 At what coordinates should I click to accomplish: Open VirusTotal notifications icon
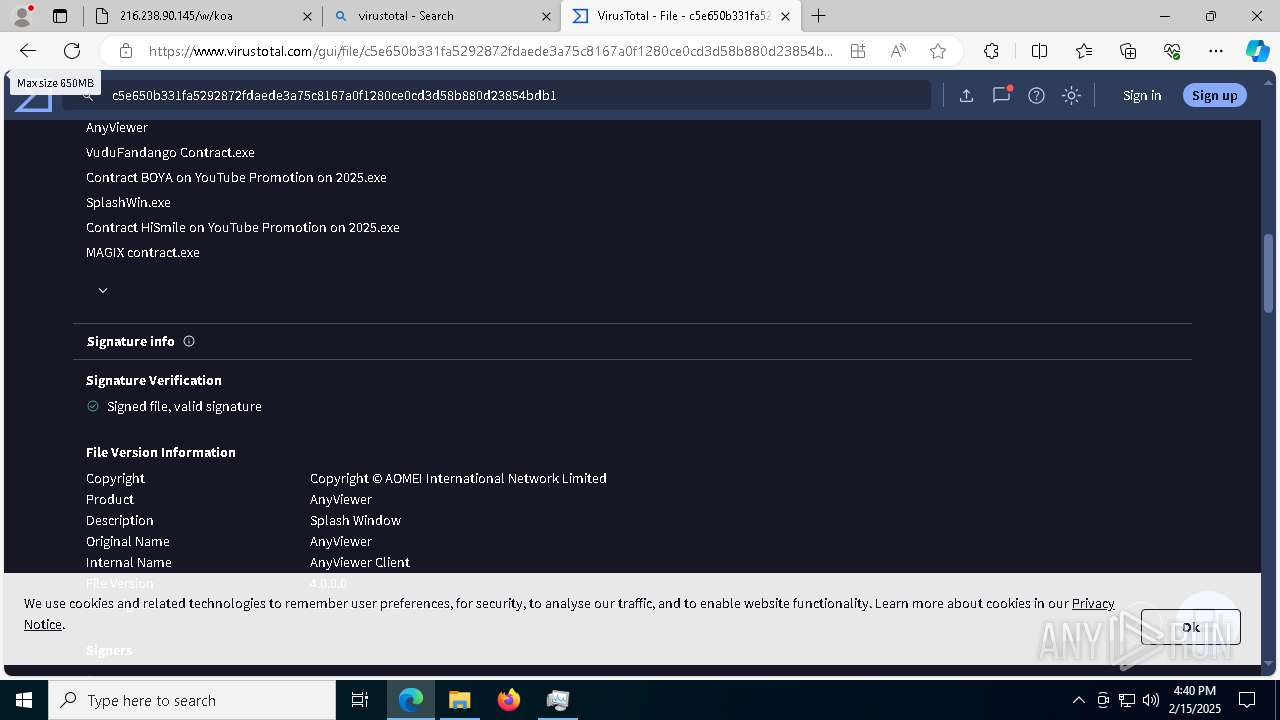tap(1001, 95)
